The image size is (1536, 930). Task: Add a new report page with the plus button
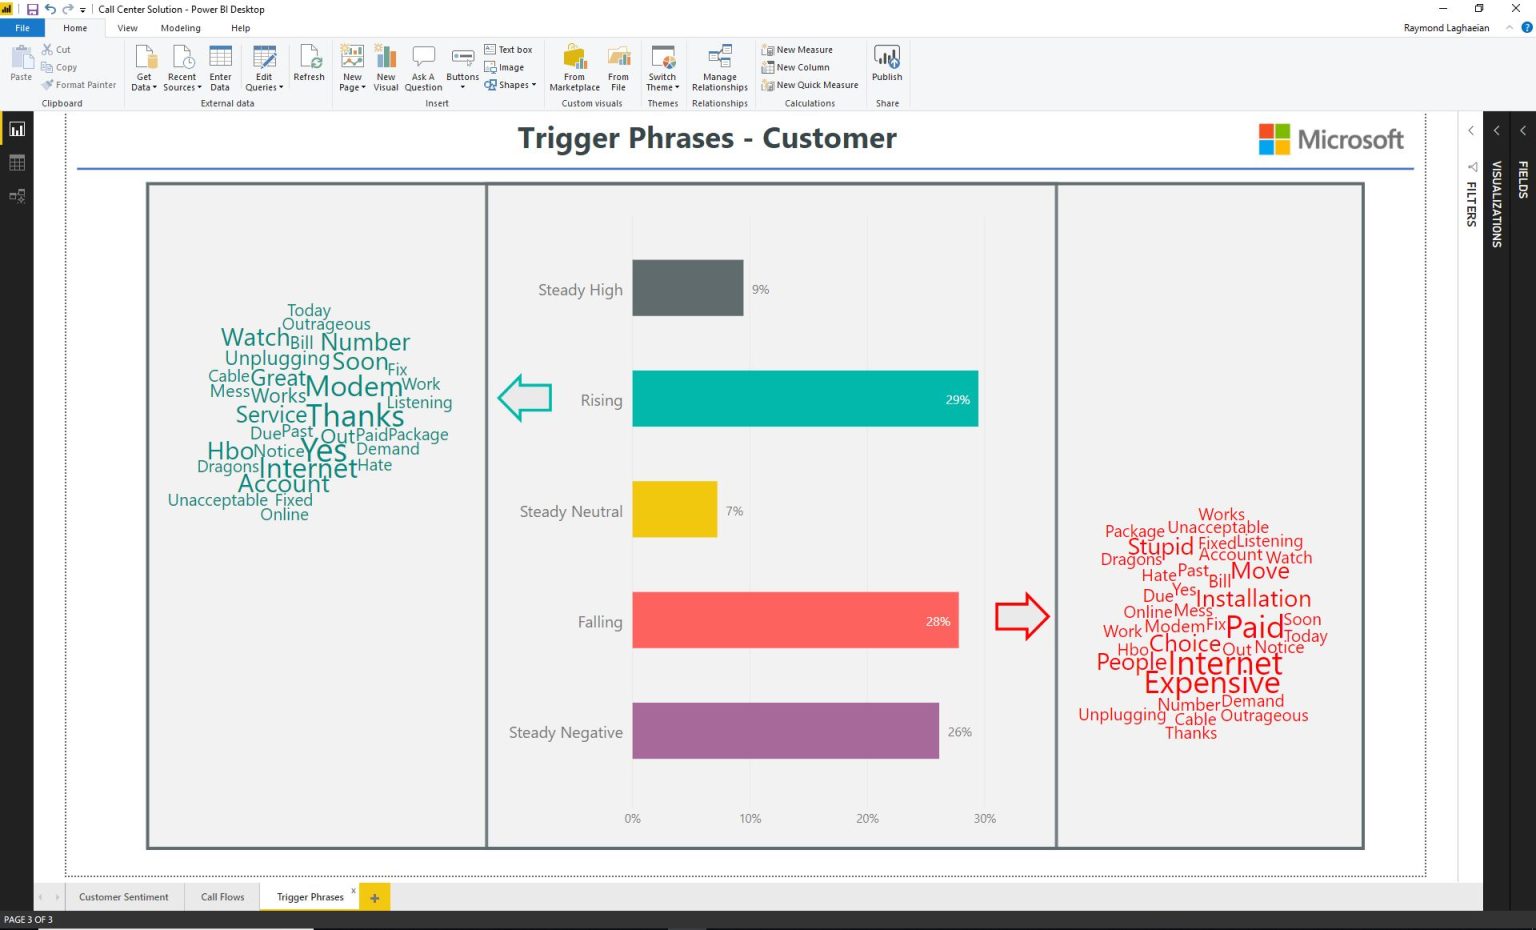374,897
